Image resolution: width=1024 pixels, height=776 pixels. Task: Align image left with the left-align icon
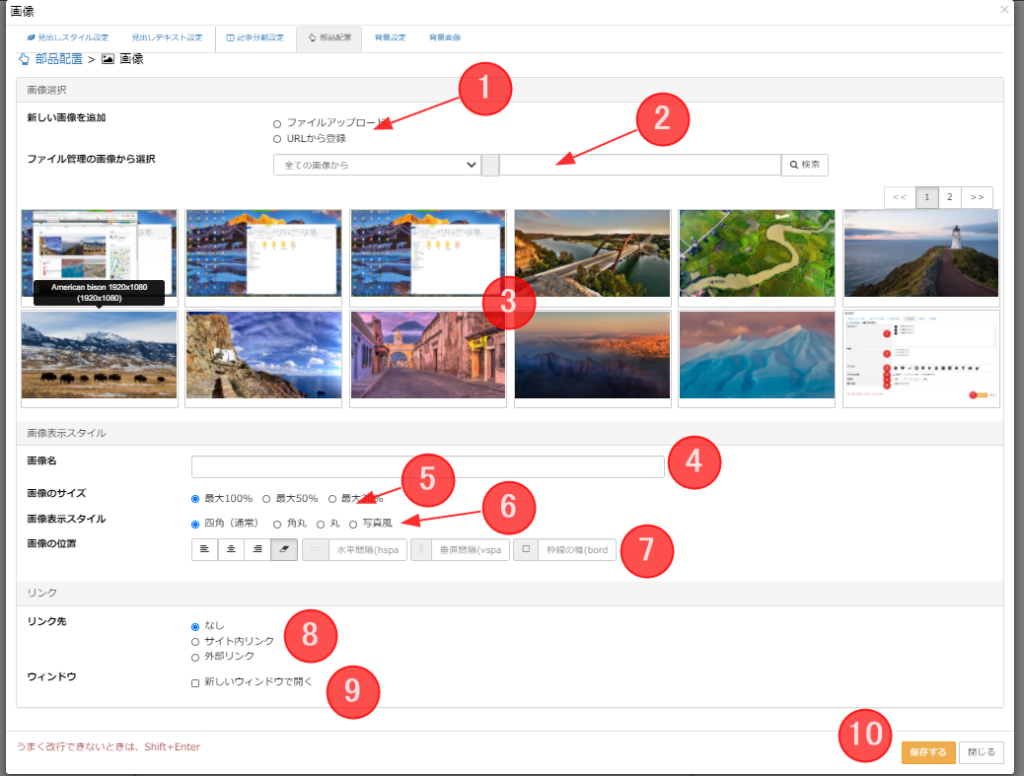pos(205,550)
